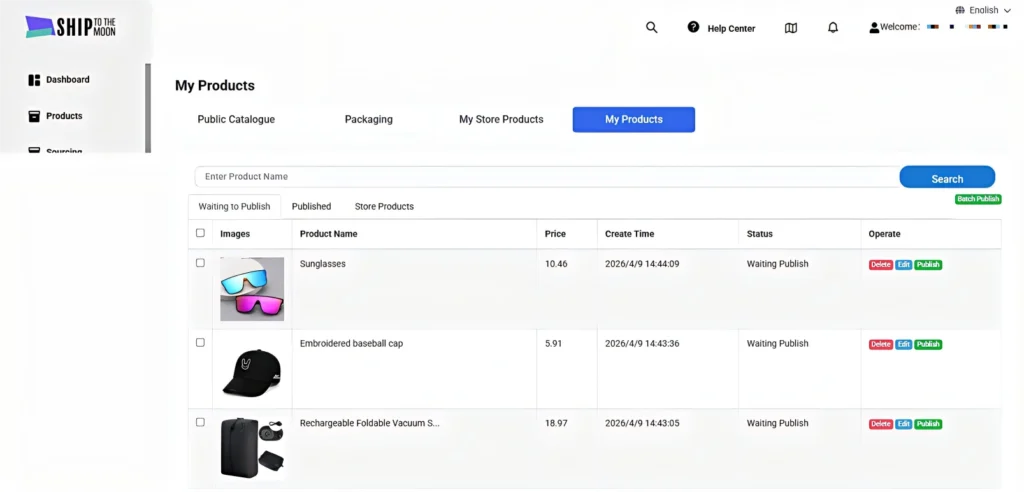The height and width of the screenshot is (492, 1024).
Task: Switch to My Store Products tab
Action: tap(502, 120)
